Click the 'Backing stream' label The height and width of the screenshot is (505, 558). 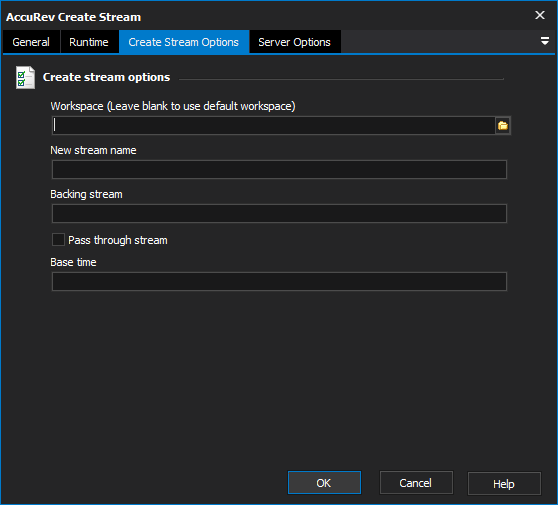pyautogui.click(x=86, y=194)
